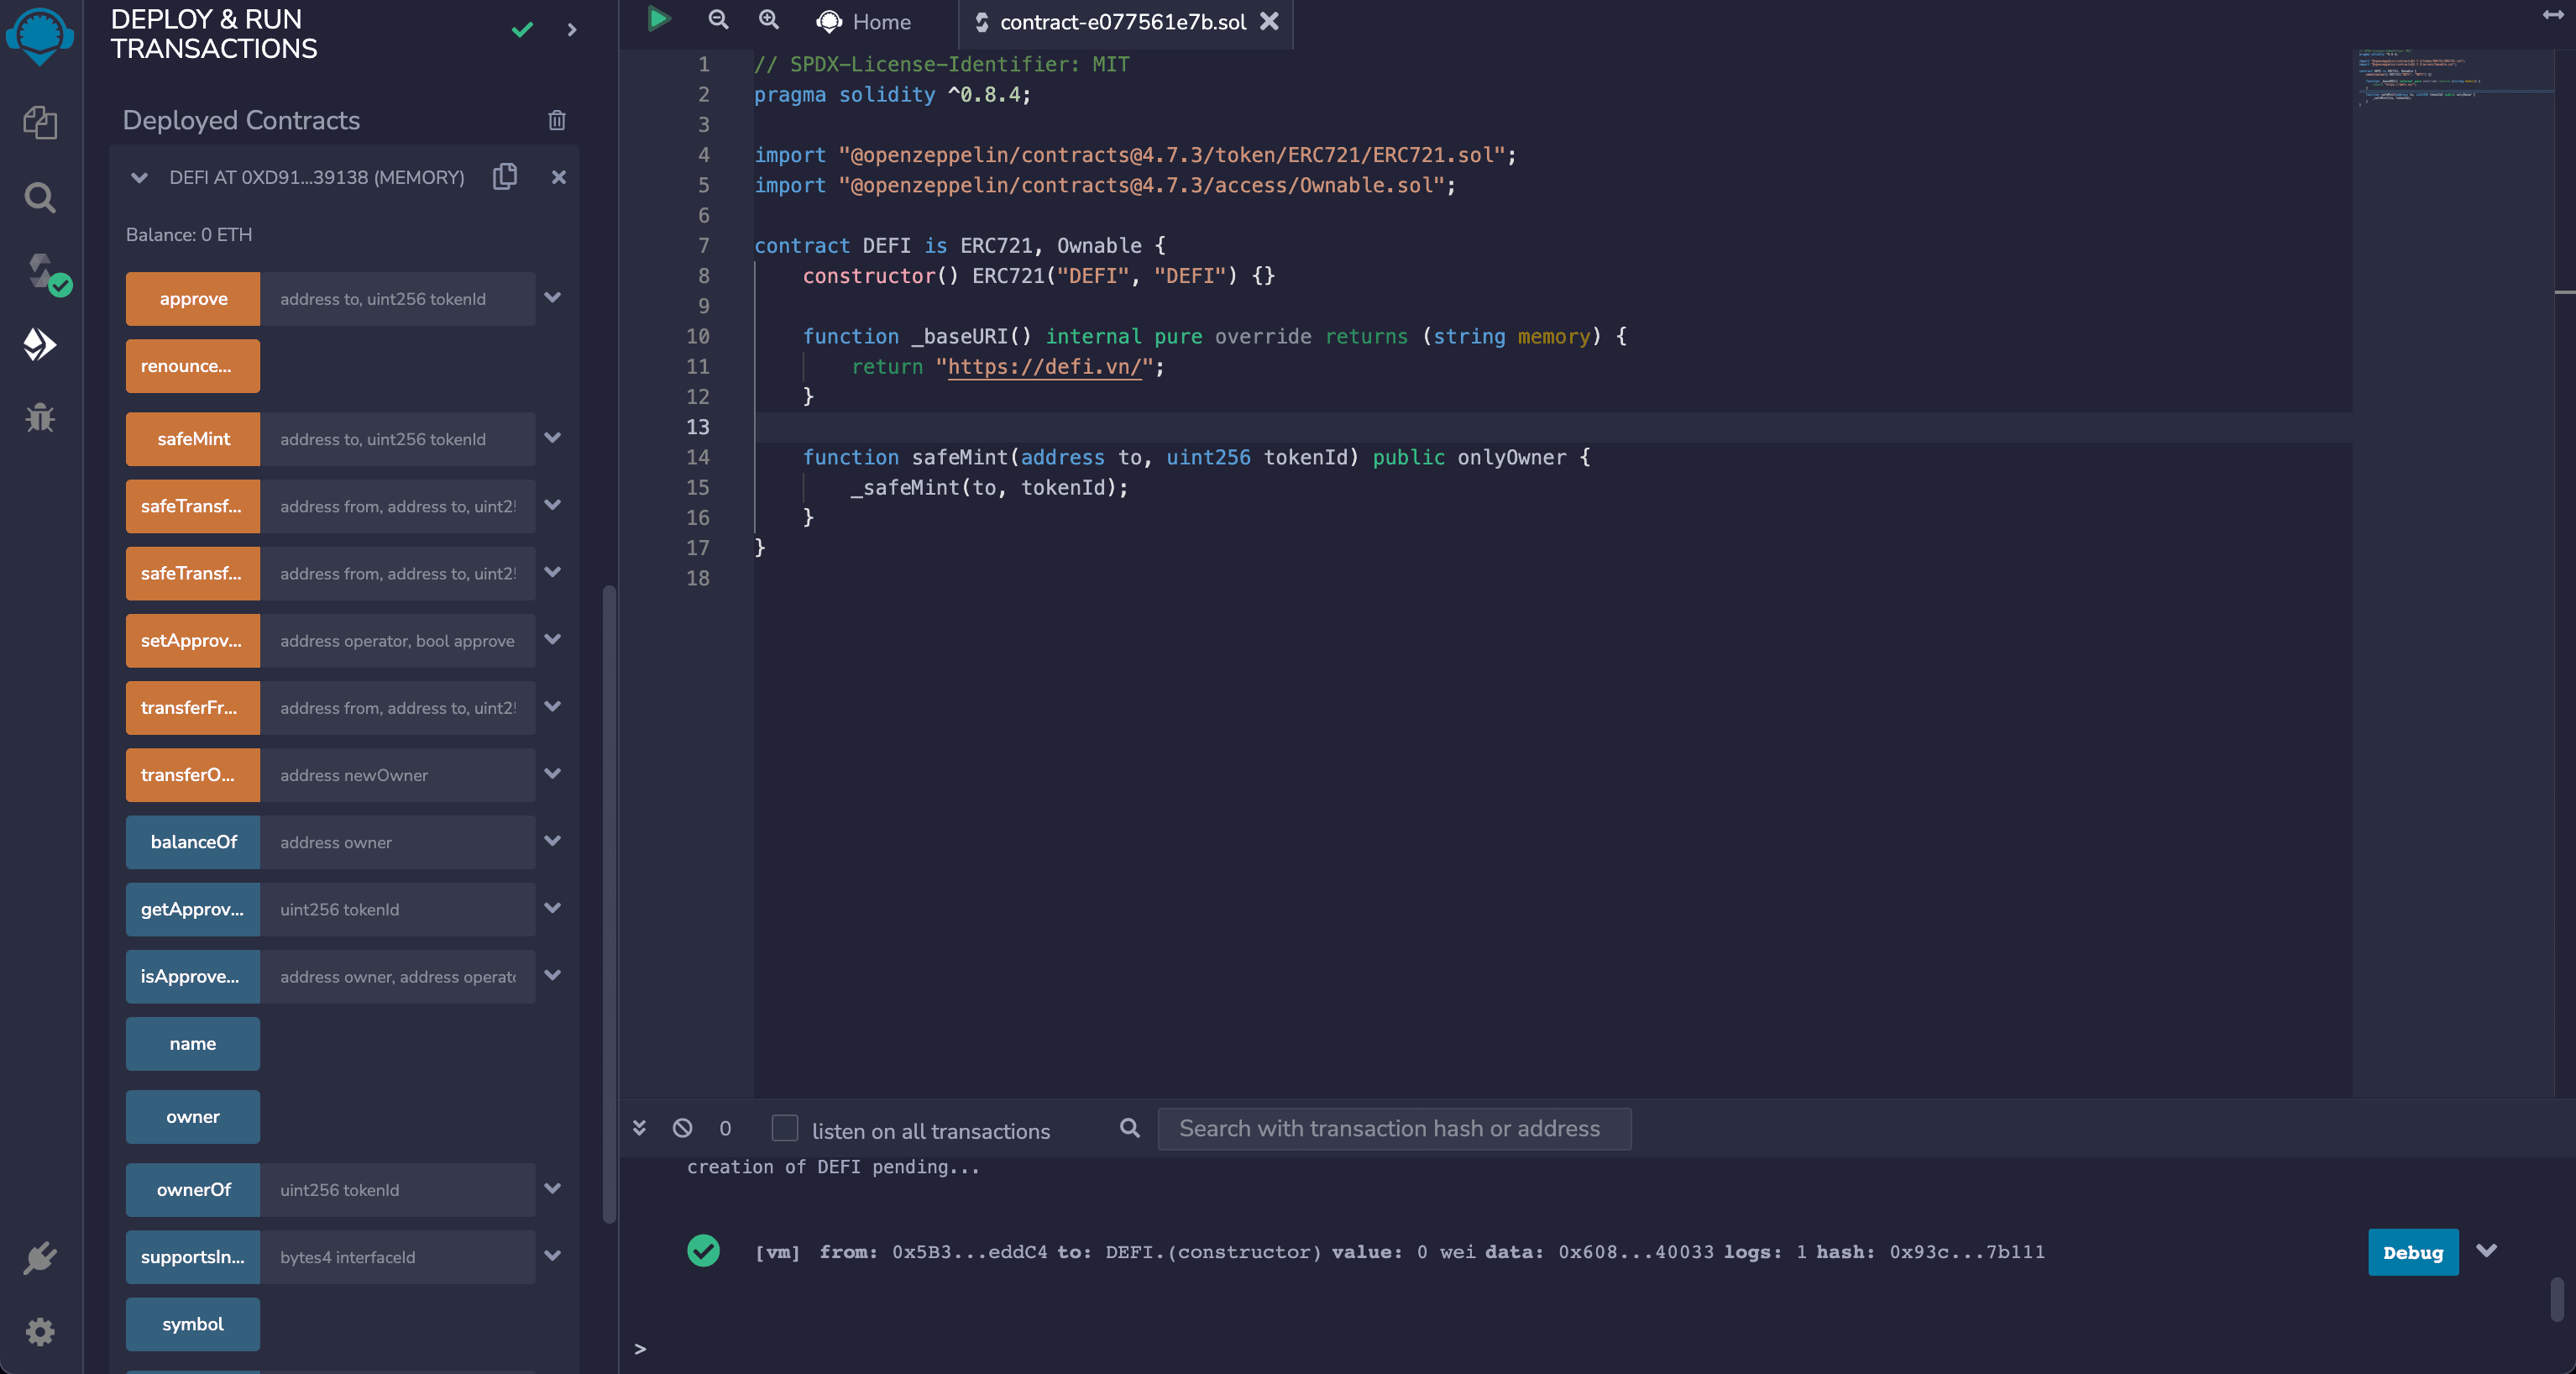
Task: Expand the transferO... function parameters
Action: pyautogui.click(x=553, y=774)
